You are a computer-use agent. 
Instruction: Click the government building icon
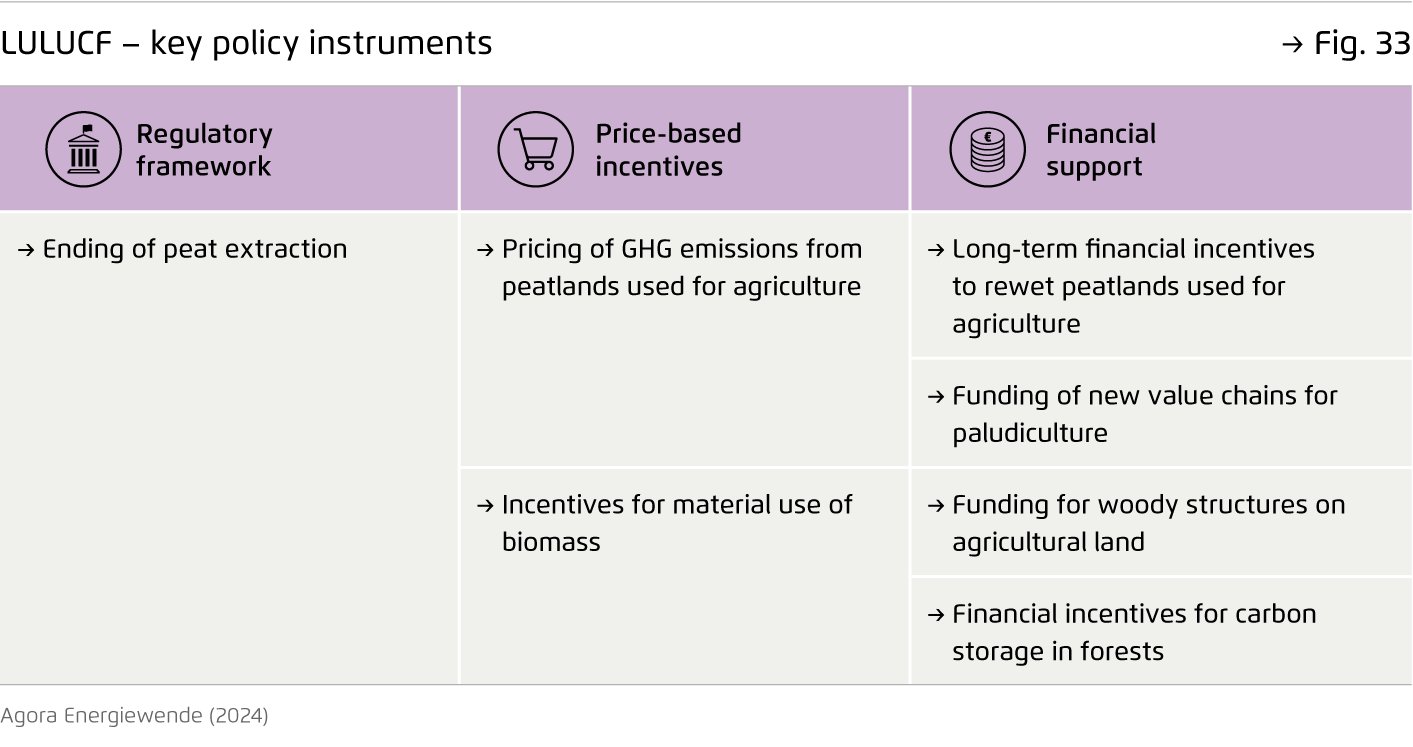[x=83, y=151]
